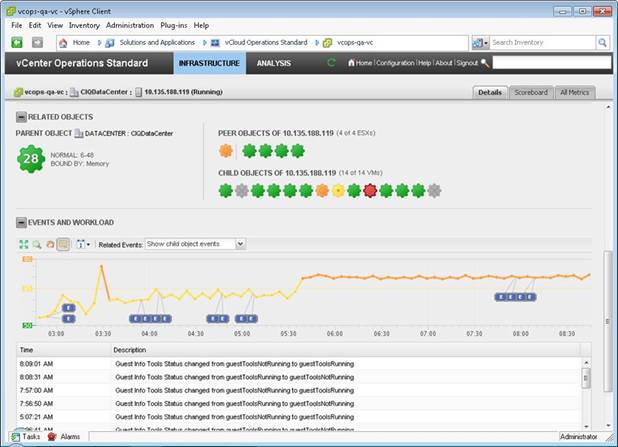
Task: Click the Time column header
Action: click(x=64, y=350)
